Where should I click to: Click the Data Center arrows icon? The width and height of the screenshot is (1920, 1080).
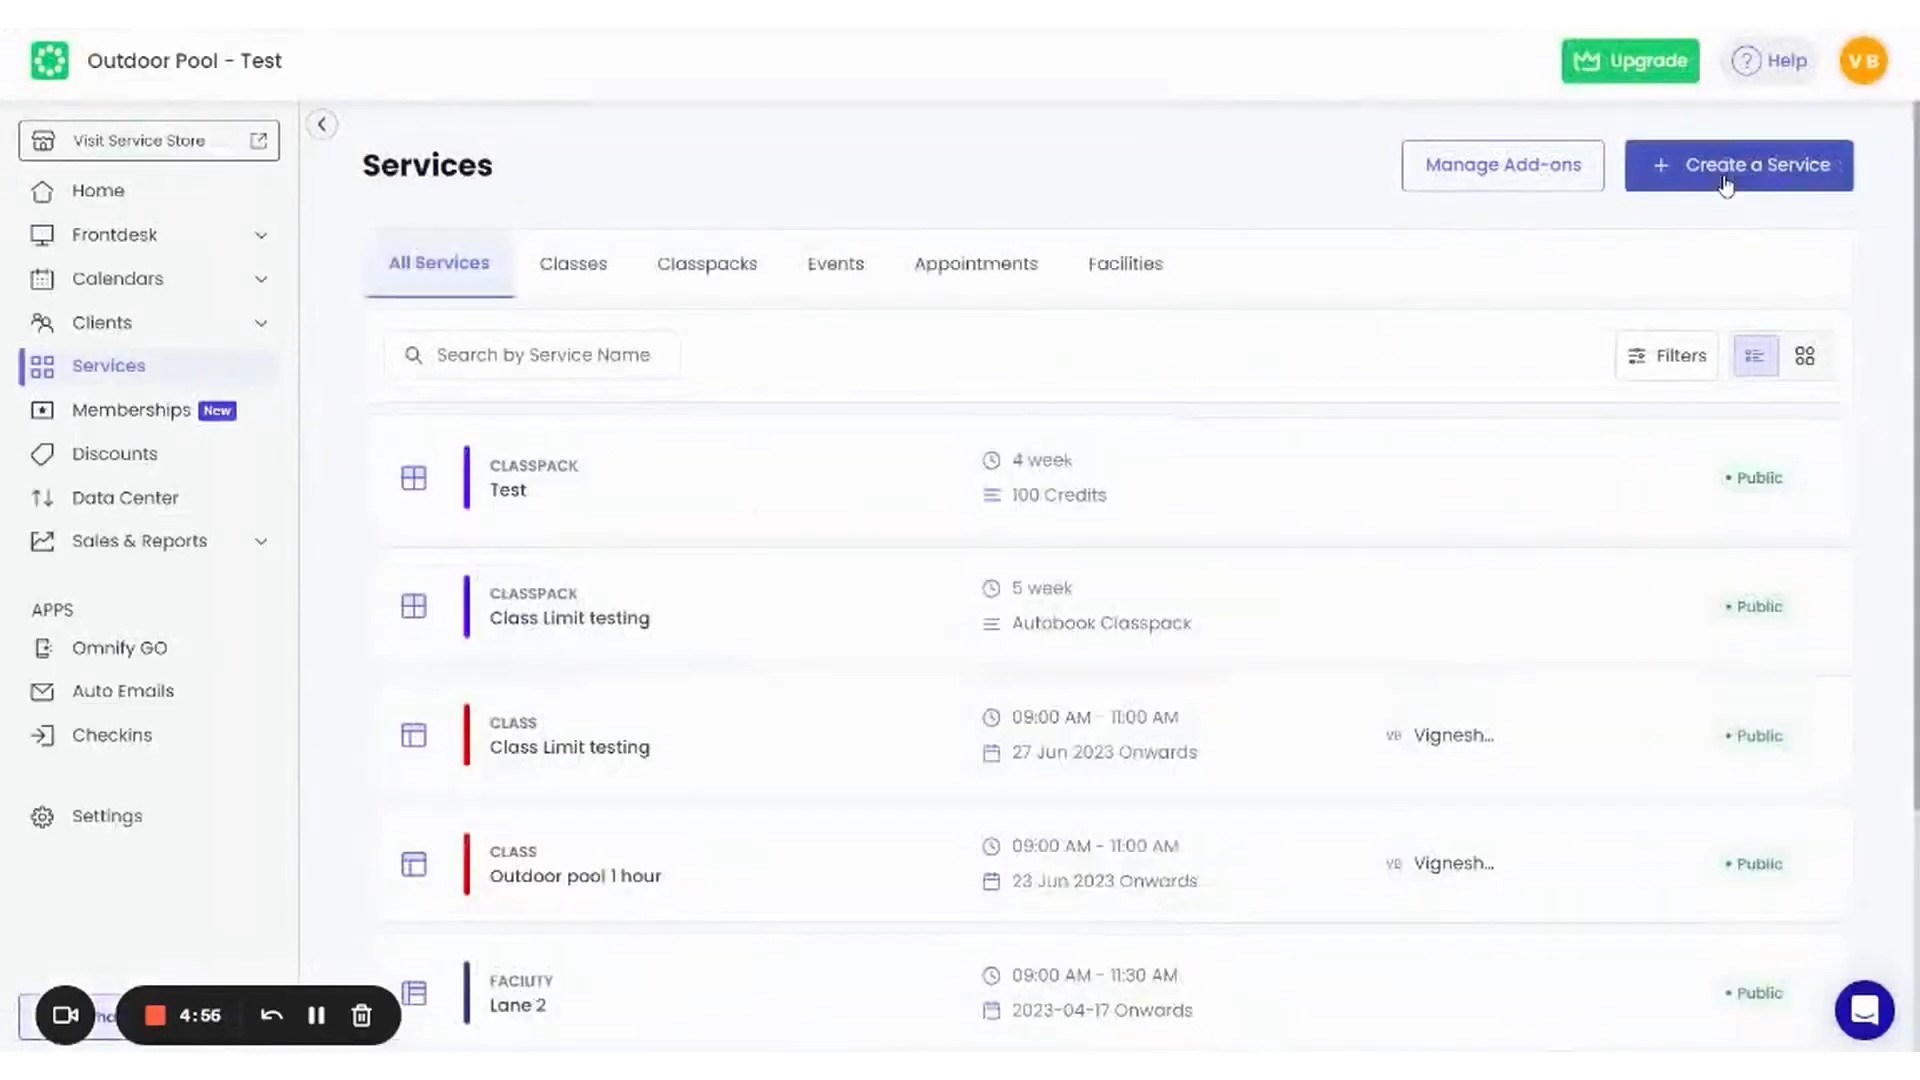click(42, 497)
